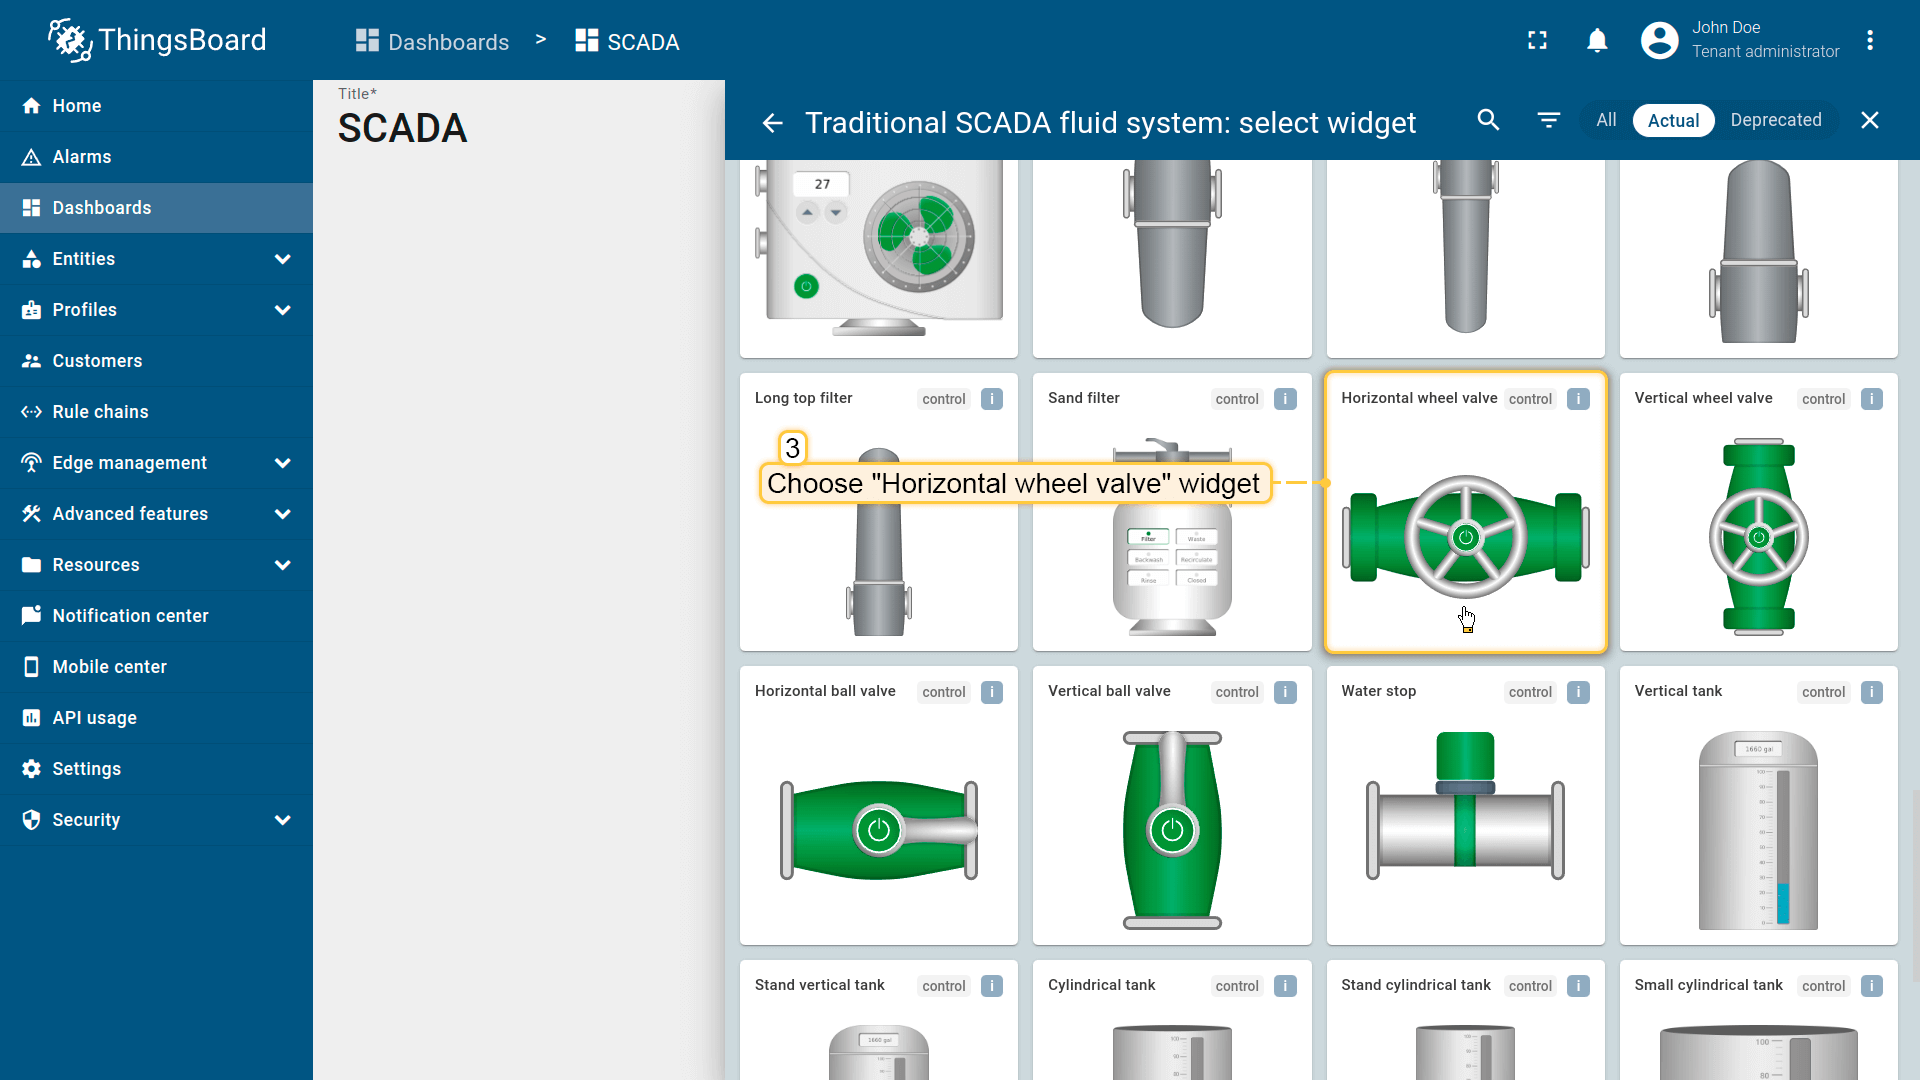Click the search icon in widget selector

(x=1488, y=120)
